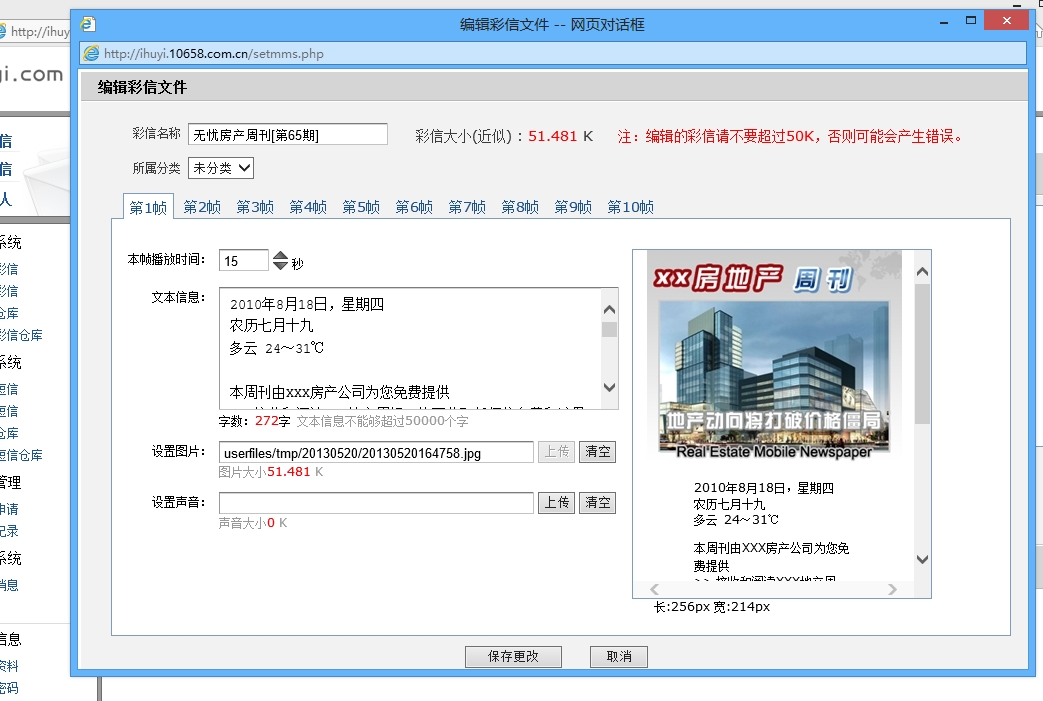Upload a sound file with 上传
The image size is (1043, 701).
[557, 503]
